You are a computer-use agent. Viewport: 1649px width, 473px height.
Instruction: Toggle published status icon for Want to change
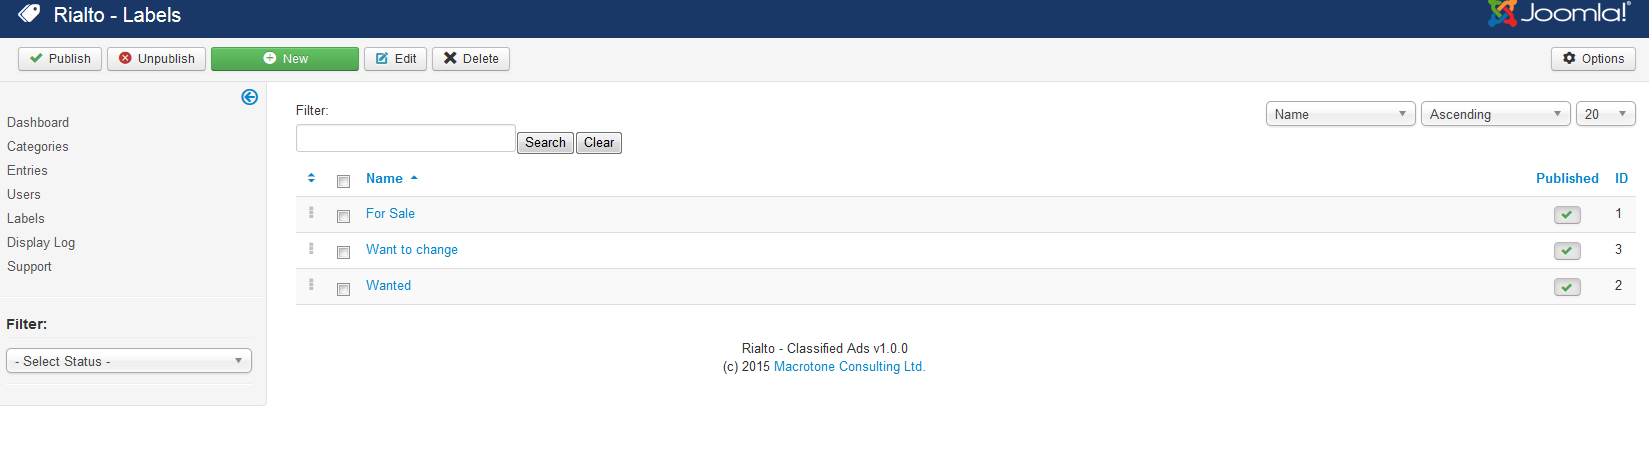pos(1566,251)
